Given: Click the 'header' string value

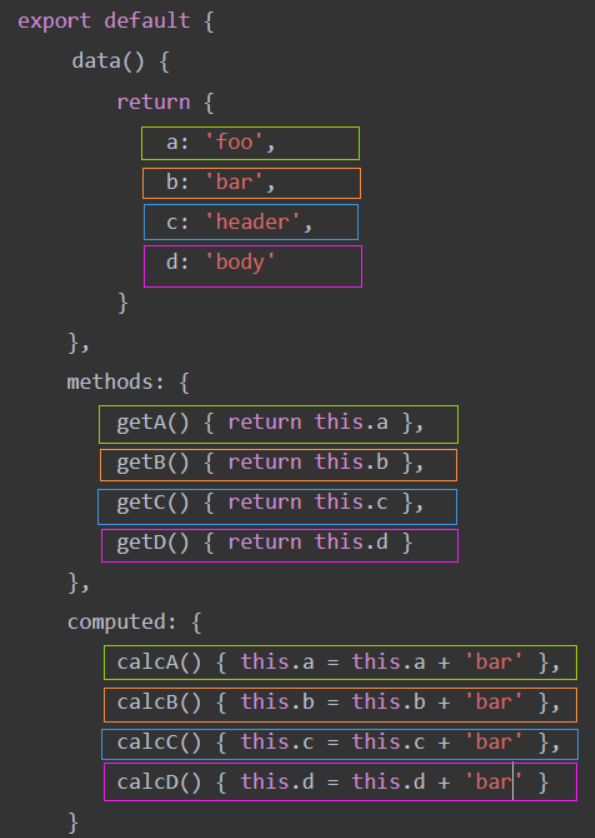Looking at the screenshot, I should pyautogui.click(x=253, y=222).
